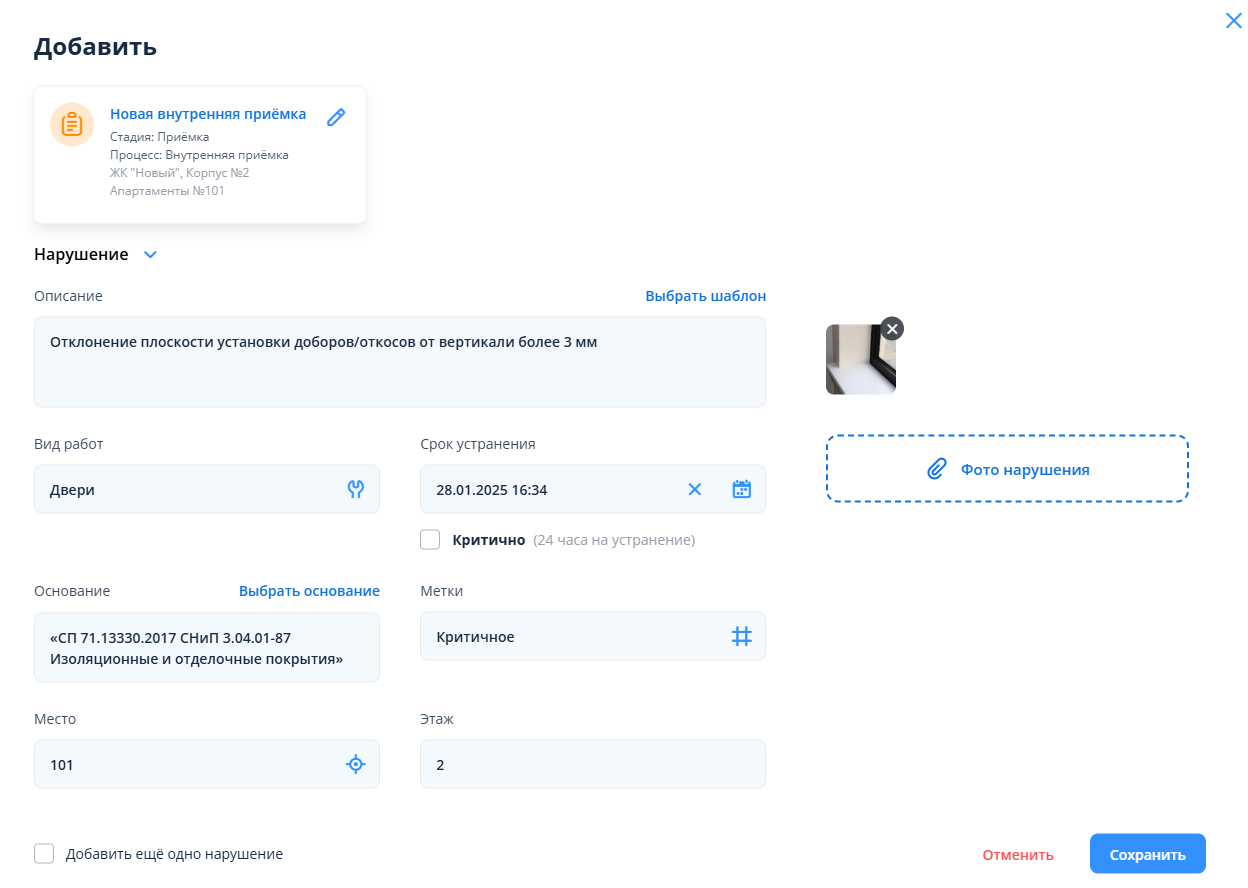
Task: Open calendar picker for Срок устранения
Action: point(741,489)
